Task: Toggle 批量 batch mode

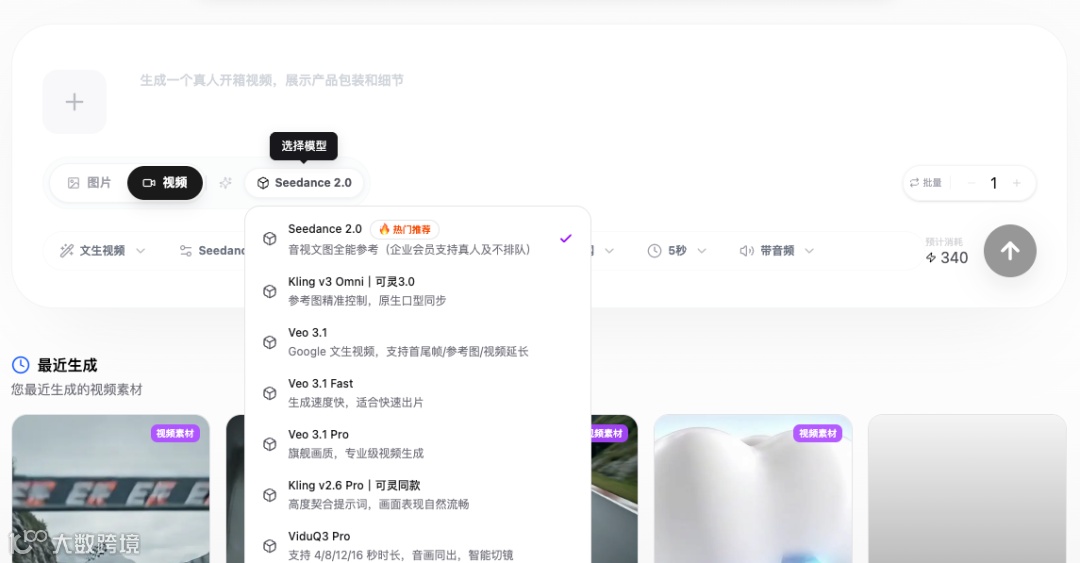Action: pos(926,183)
